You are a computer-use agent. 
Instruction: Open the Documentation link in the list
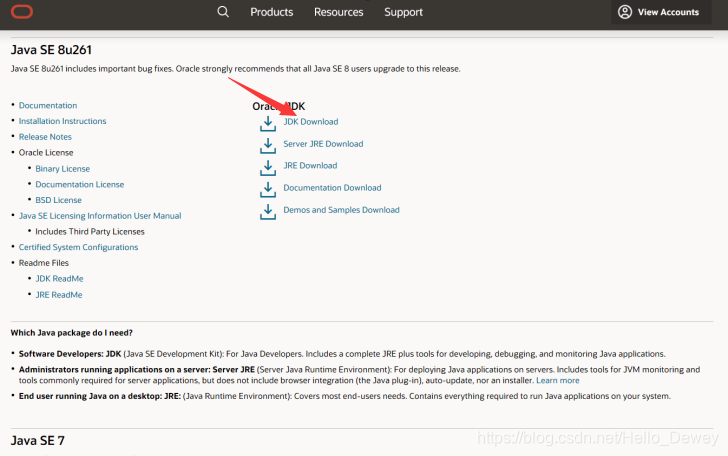coord(48,105)
